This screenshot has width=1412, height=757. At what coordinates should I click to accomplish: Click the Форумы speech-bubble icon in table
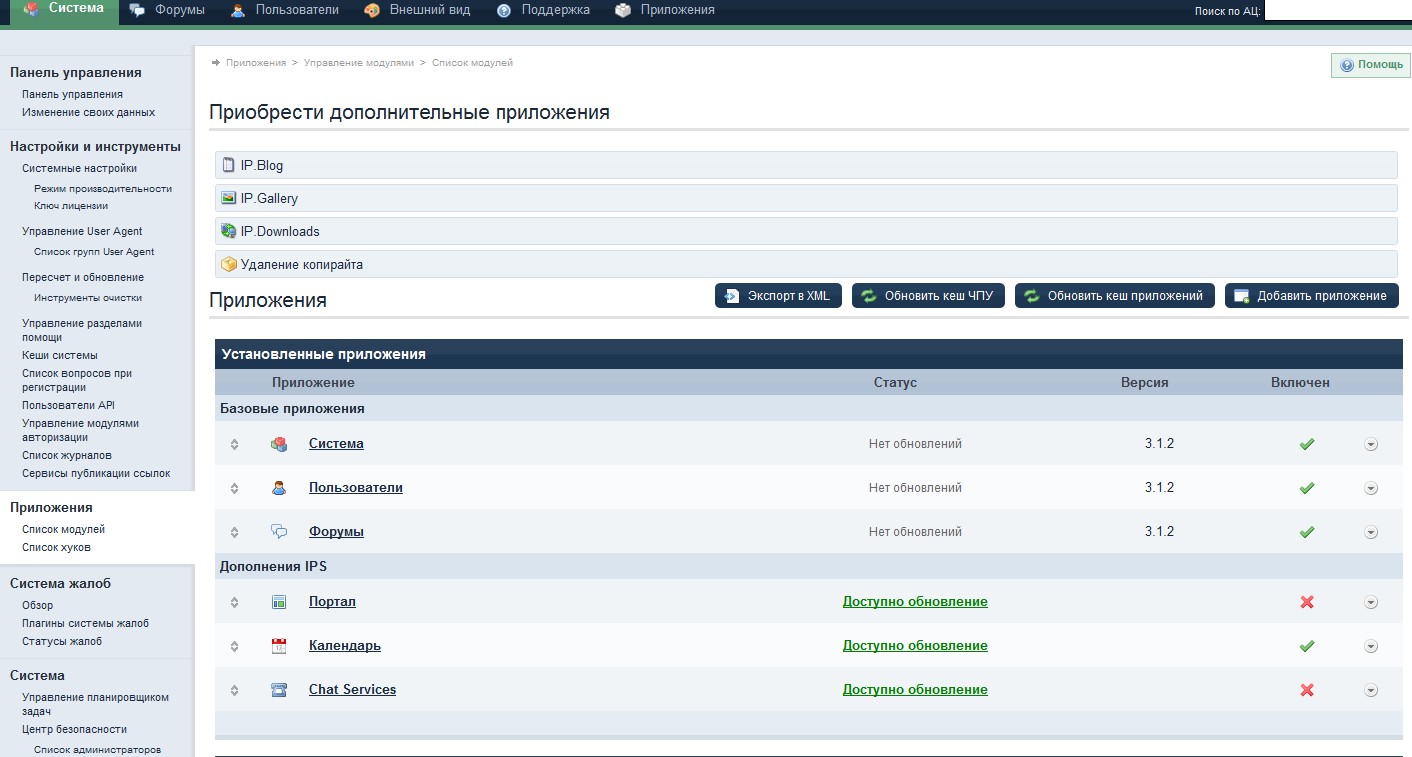click(279, 532)
